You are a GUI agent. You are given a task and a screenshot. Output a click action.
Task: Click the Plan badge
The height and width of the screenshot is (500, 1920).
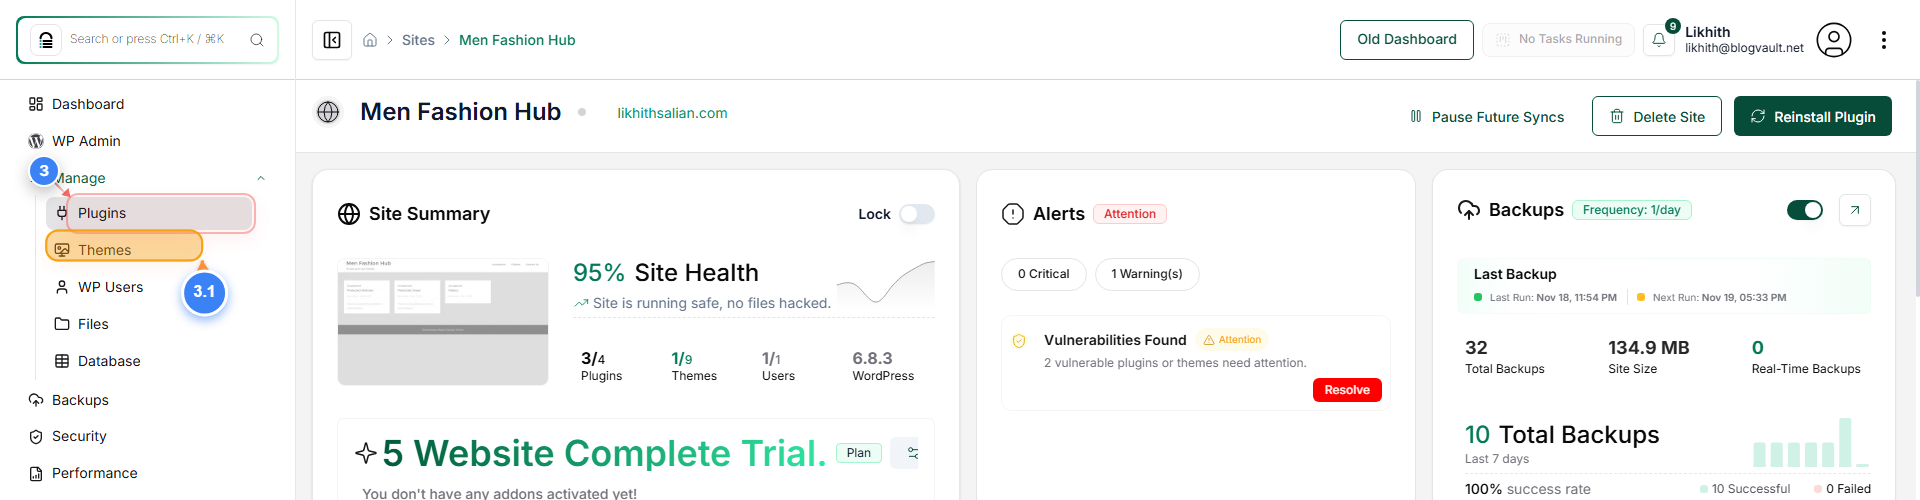click(x=859, y=453)
